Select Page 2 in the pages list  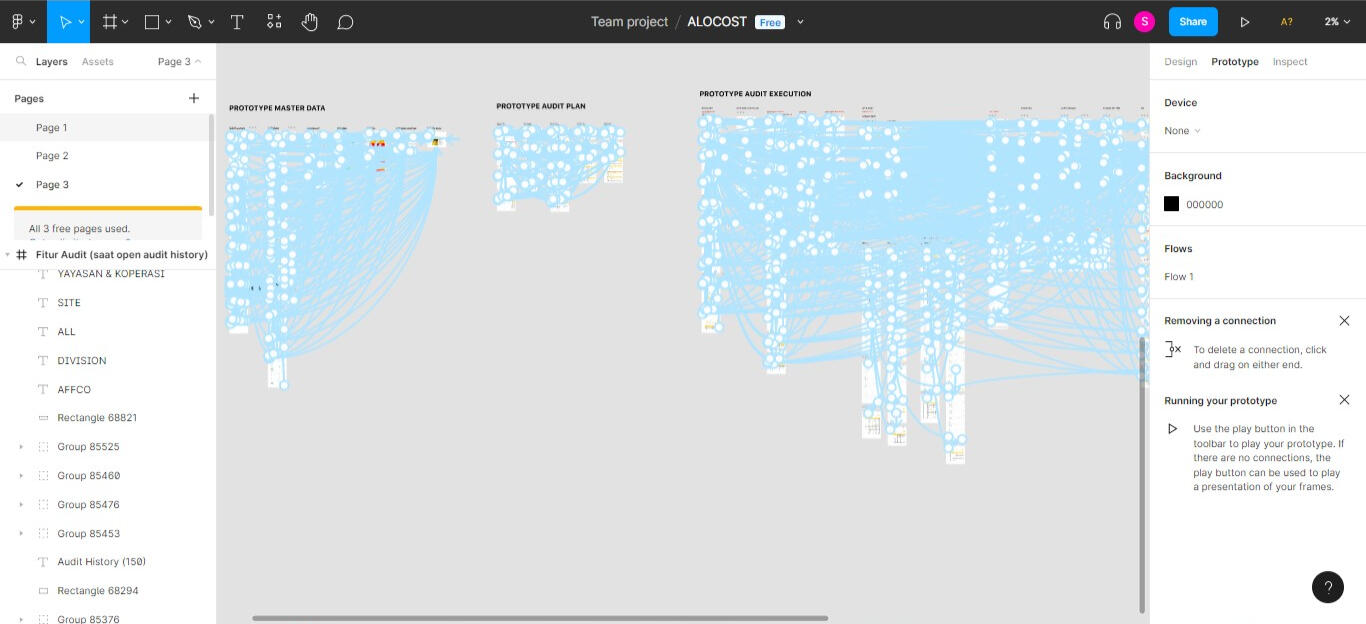pyautogui.click(x=52, y=156)
